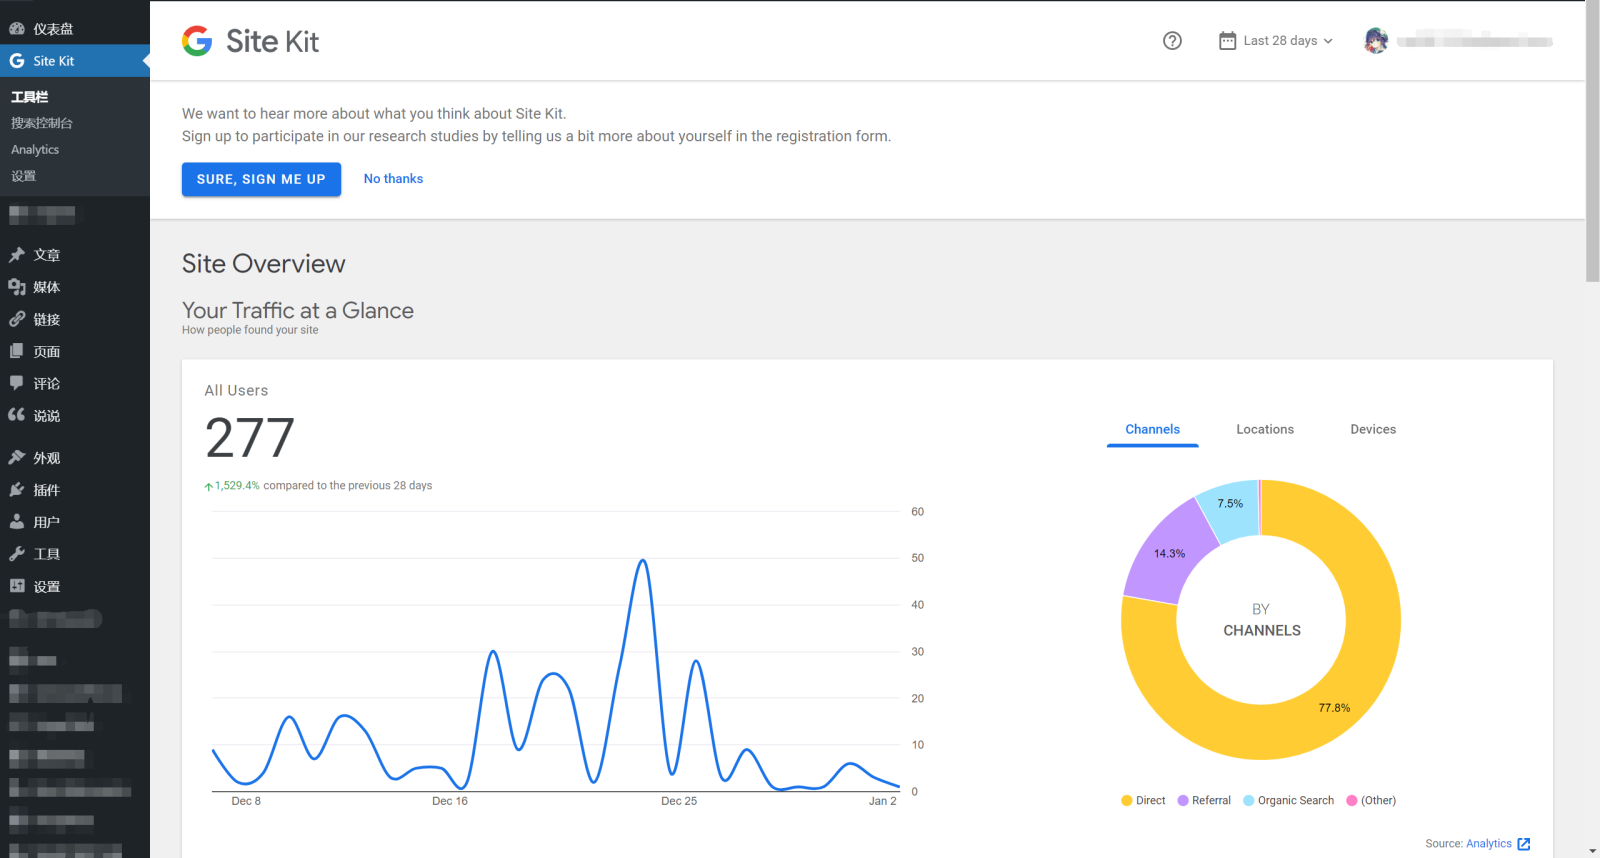Open the Analytics source link
1600x858 pixels.
click(x=1489, y=844)
